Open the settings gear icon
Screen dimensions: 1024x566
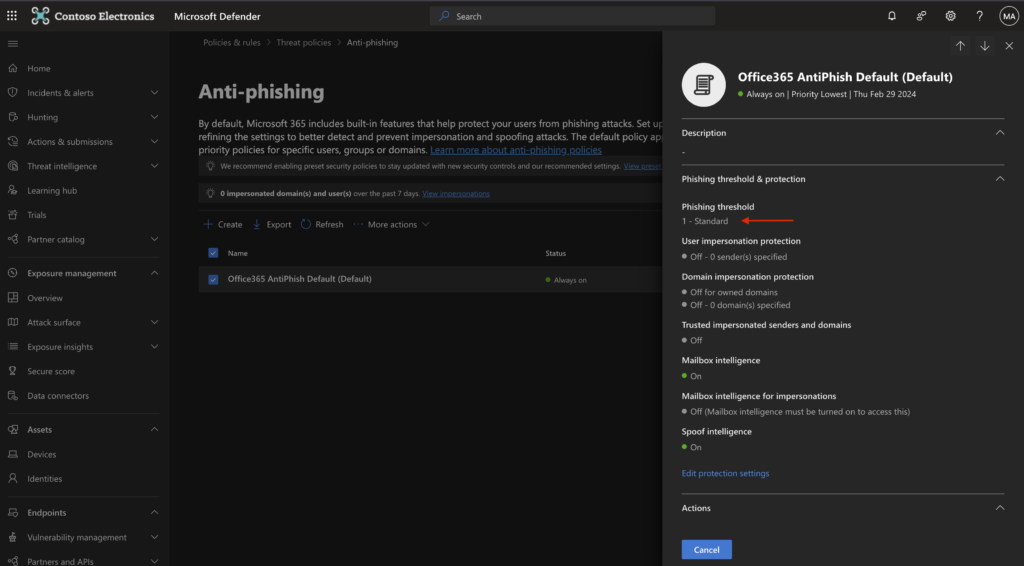pyautogui.click(x=950, y=16)
